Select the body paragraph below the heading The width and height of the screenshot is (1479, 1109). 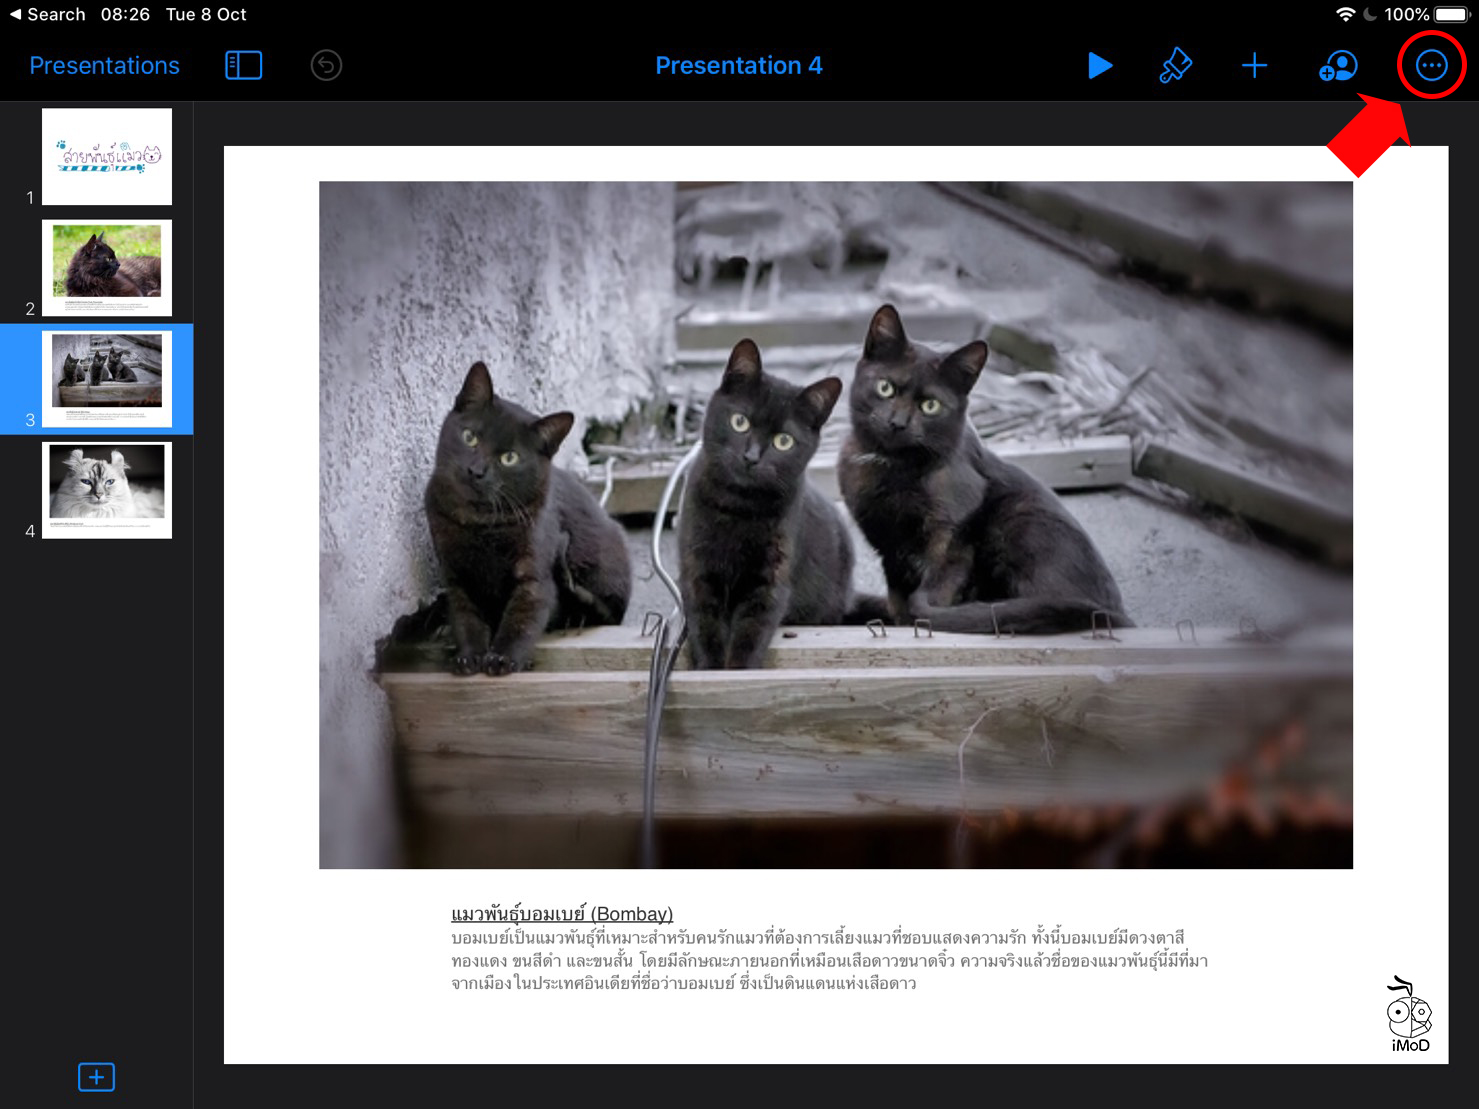pyautogui.click(x=828, y=961)
